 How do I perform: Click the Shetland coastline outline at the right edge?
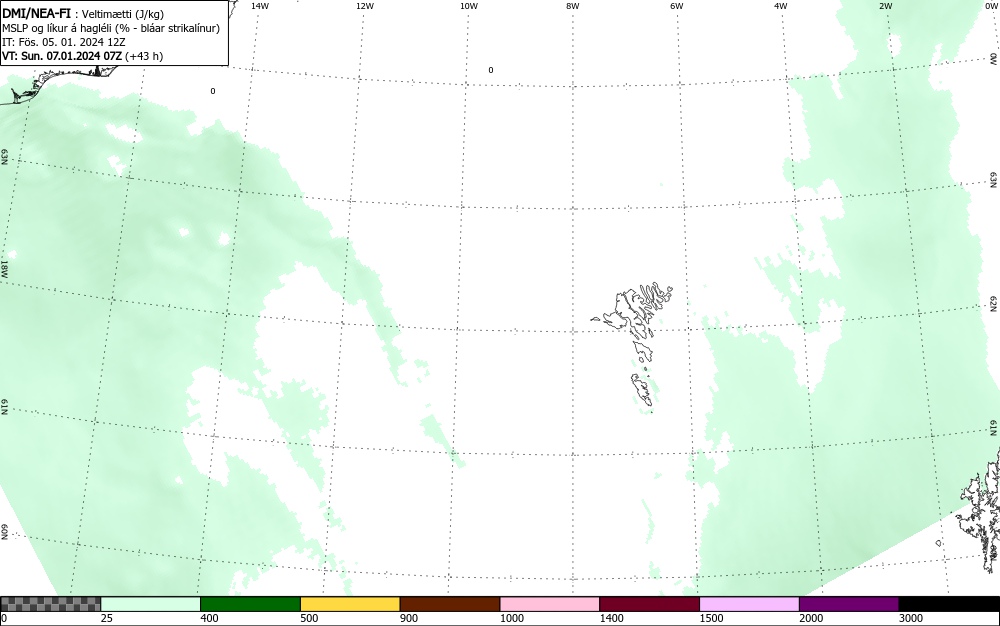(x=980, y=510)
